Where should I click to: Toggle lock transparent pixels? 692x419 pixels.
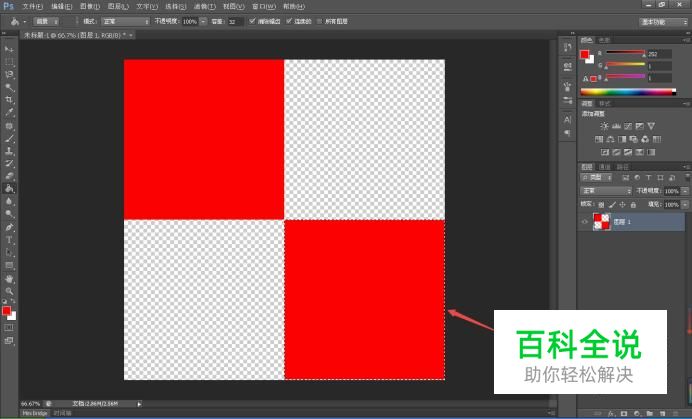601,205
